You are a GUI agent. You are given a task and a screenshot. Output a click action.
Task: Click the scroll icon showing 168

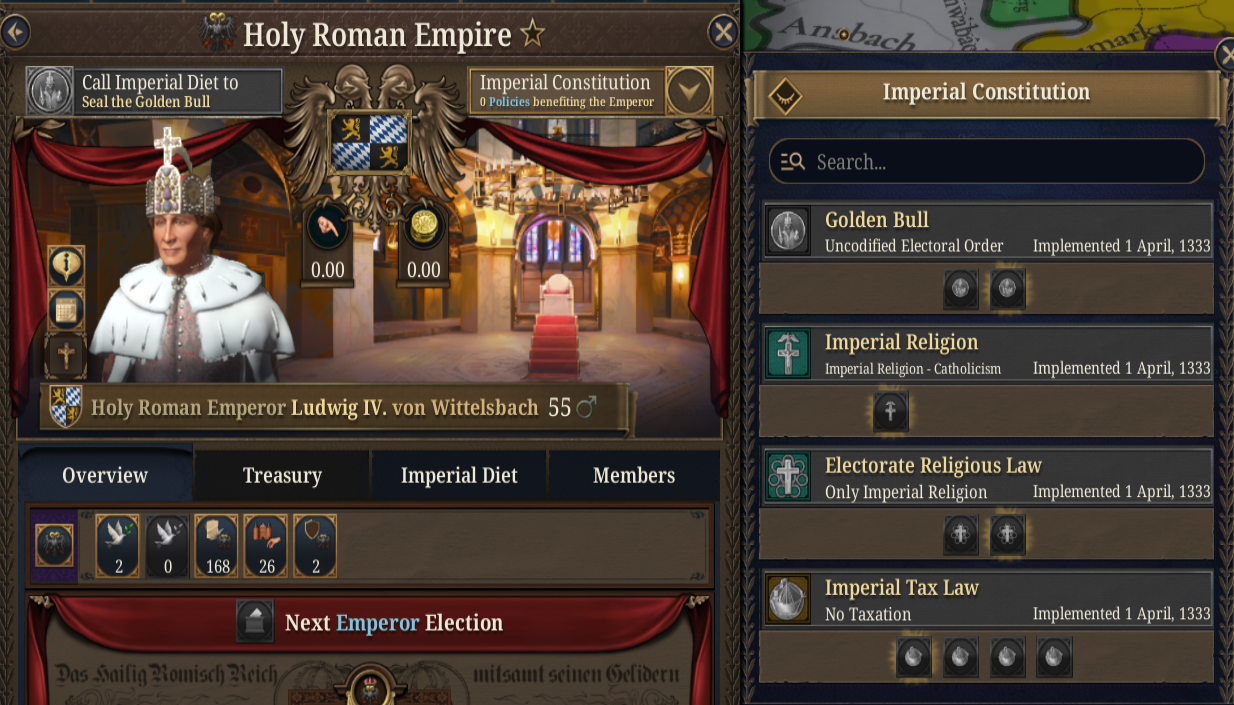click(x=217, y=546)
